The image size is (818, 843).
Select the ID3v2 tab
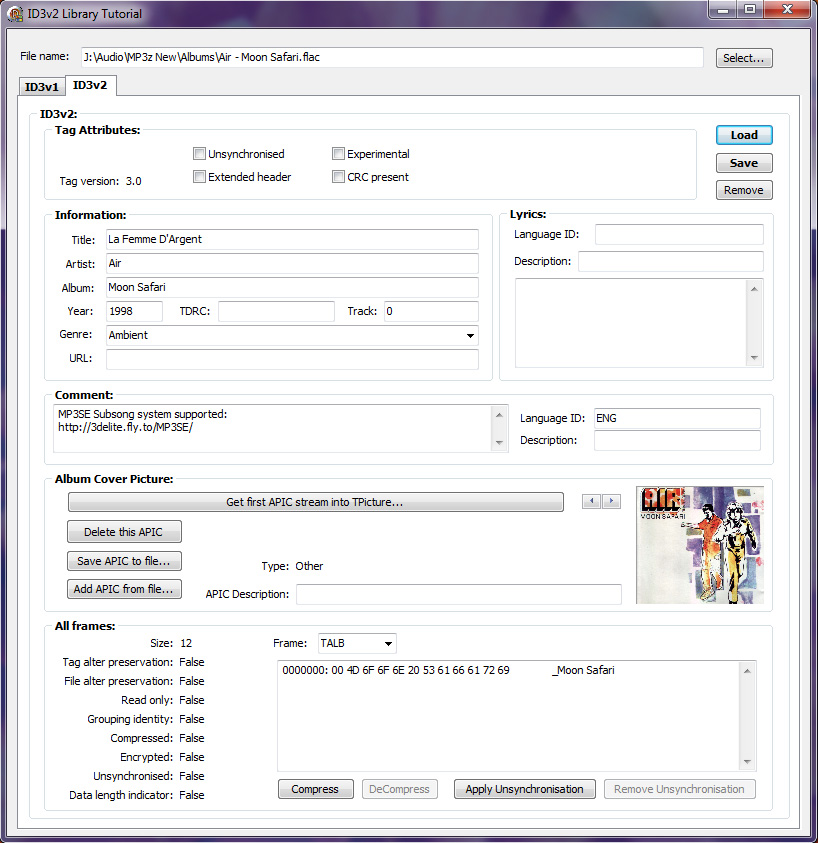(x=90, y=86)
